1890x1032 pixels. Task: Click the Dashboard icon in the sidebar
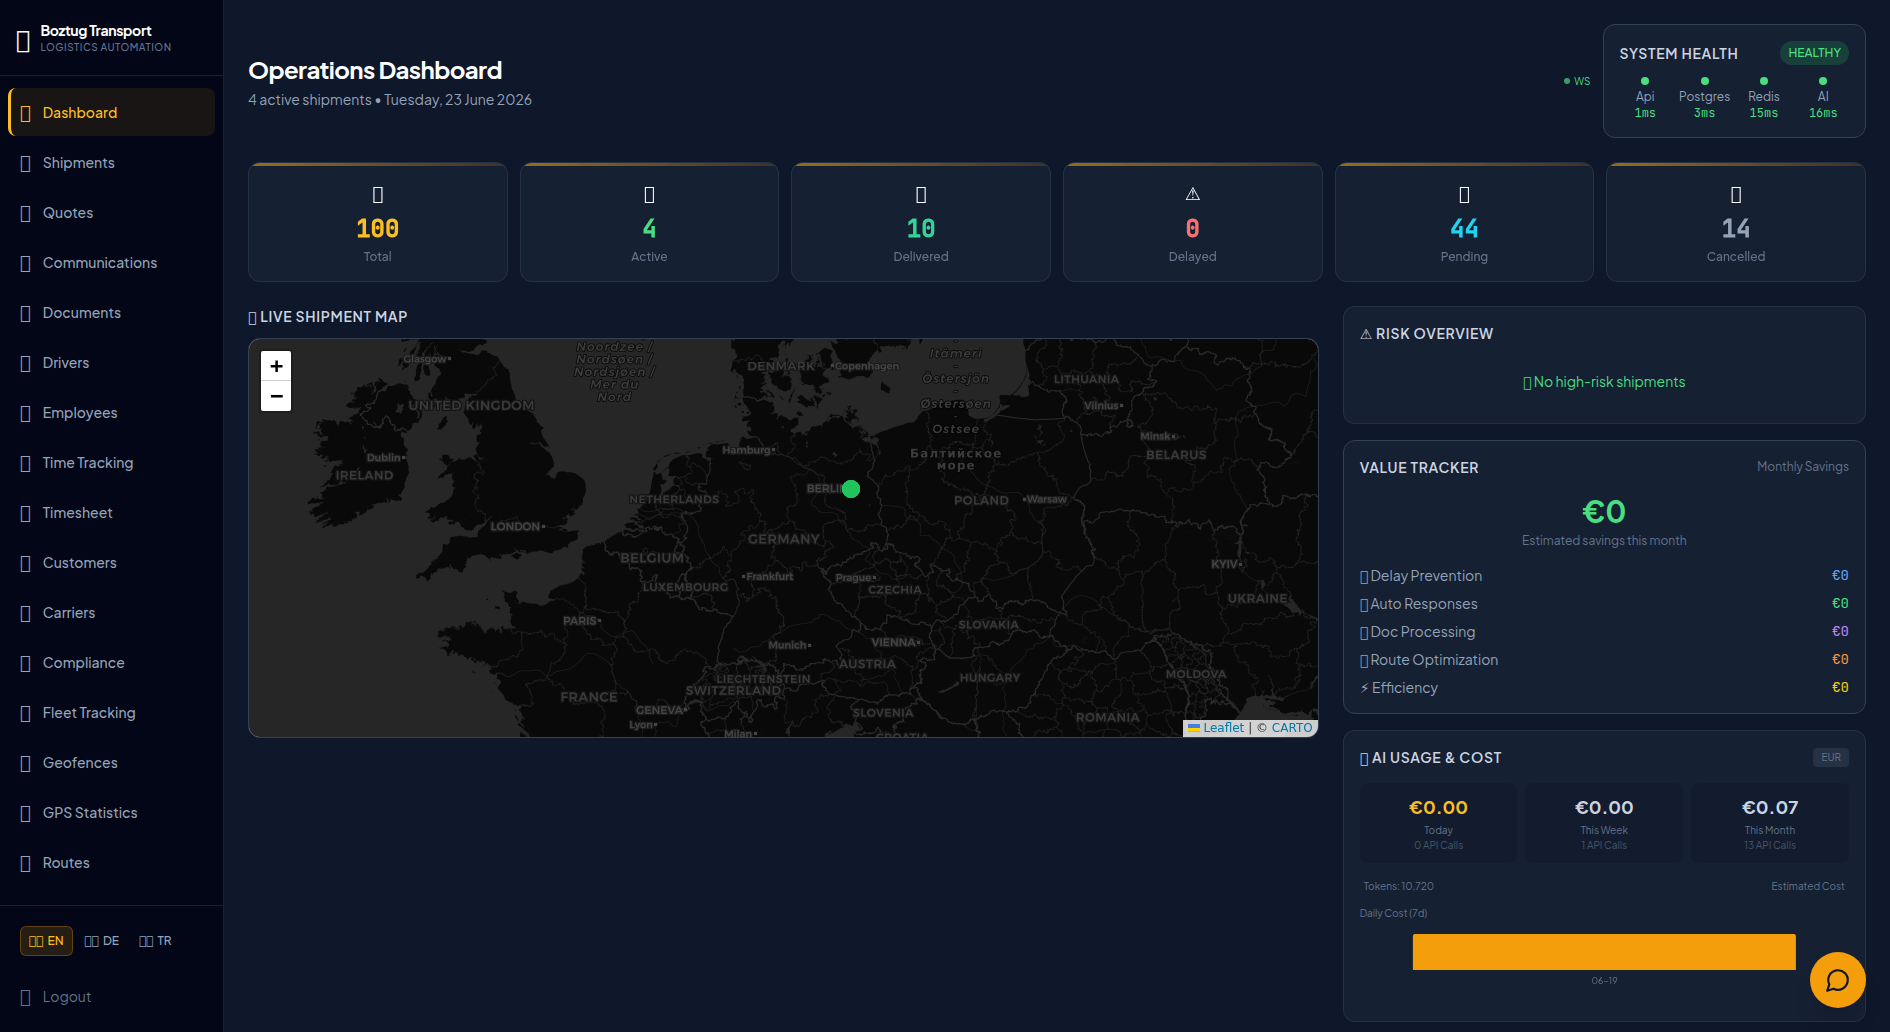pyautogui.click(x=26, y=114)
